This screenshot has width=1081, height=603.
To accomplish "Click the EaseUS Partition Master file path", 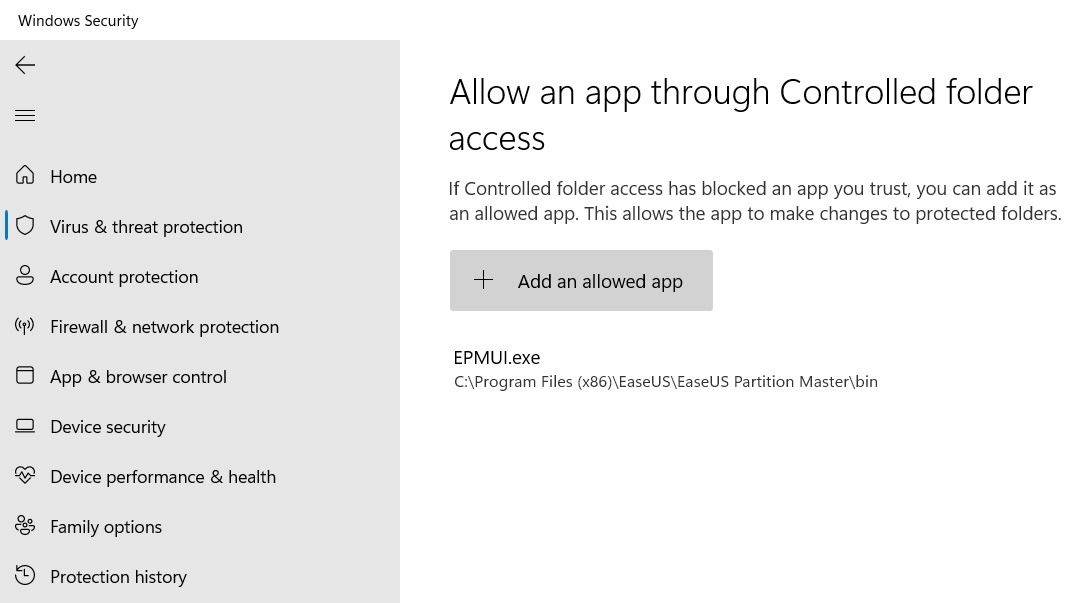I will click(x=664, y=381).
